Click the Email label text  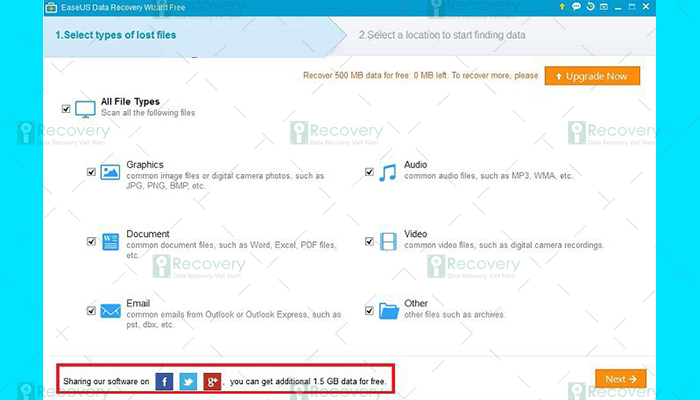[138, 303]
